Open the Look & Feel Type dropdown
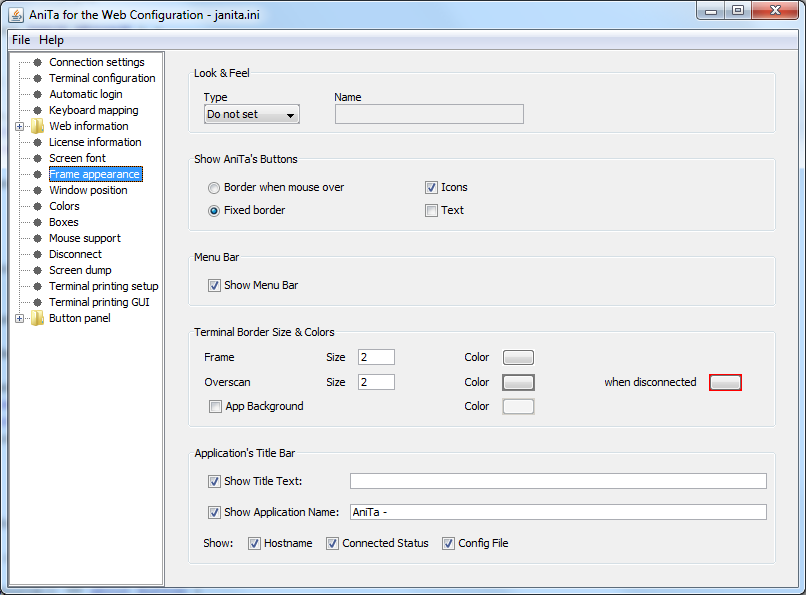 pyautogui.click(x=251, y=114)
